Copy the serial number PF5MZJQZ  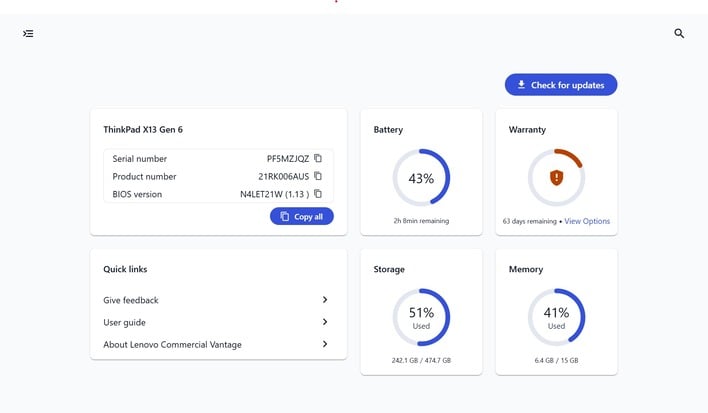click(318, 158)
